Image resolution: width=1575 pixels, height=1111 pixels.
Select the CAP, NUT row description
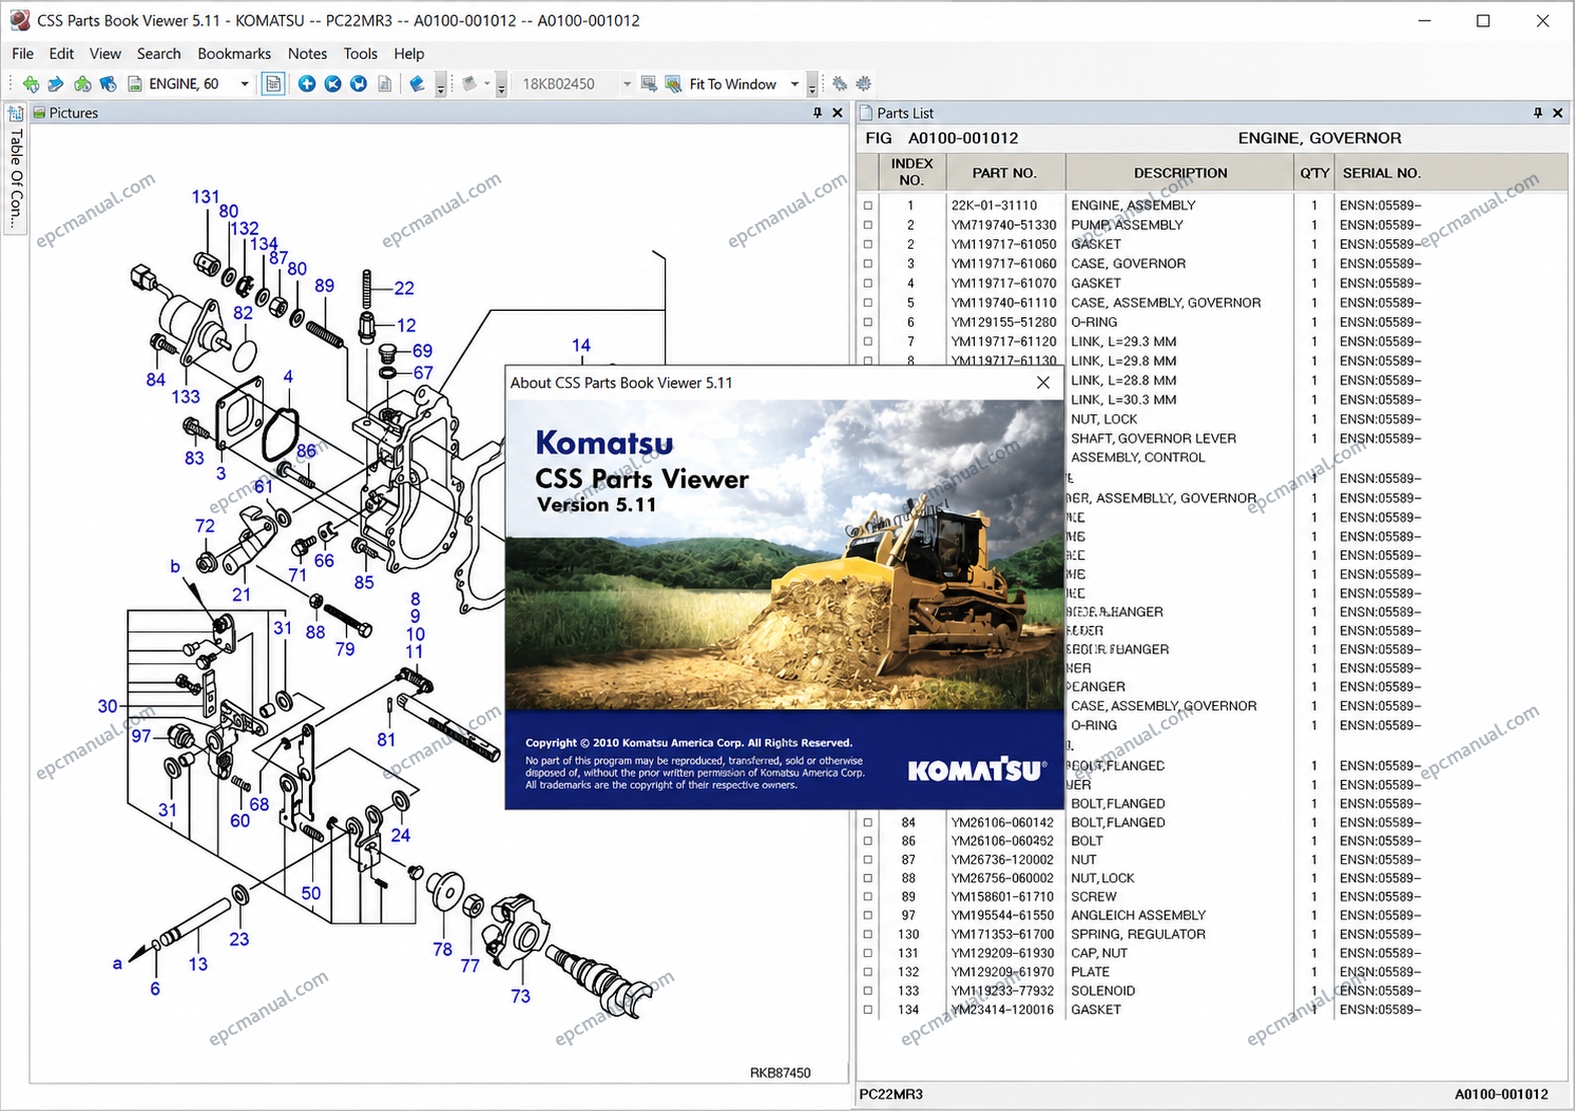[x=1099, y=954]
